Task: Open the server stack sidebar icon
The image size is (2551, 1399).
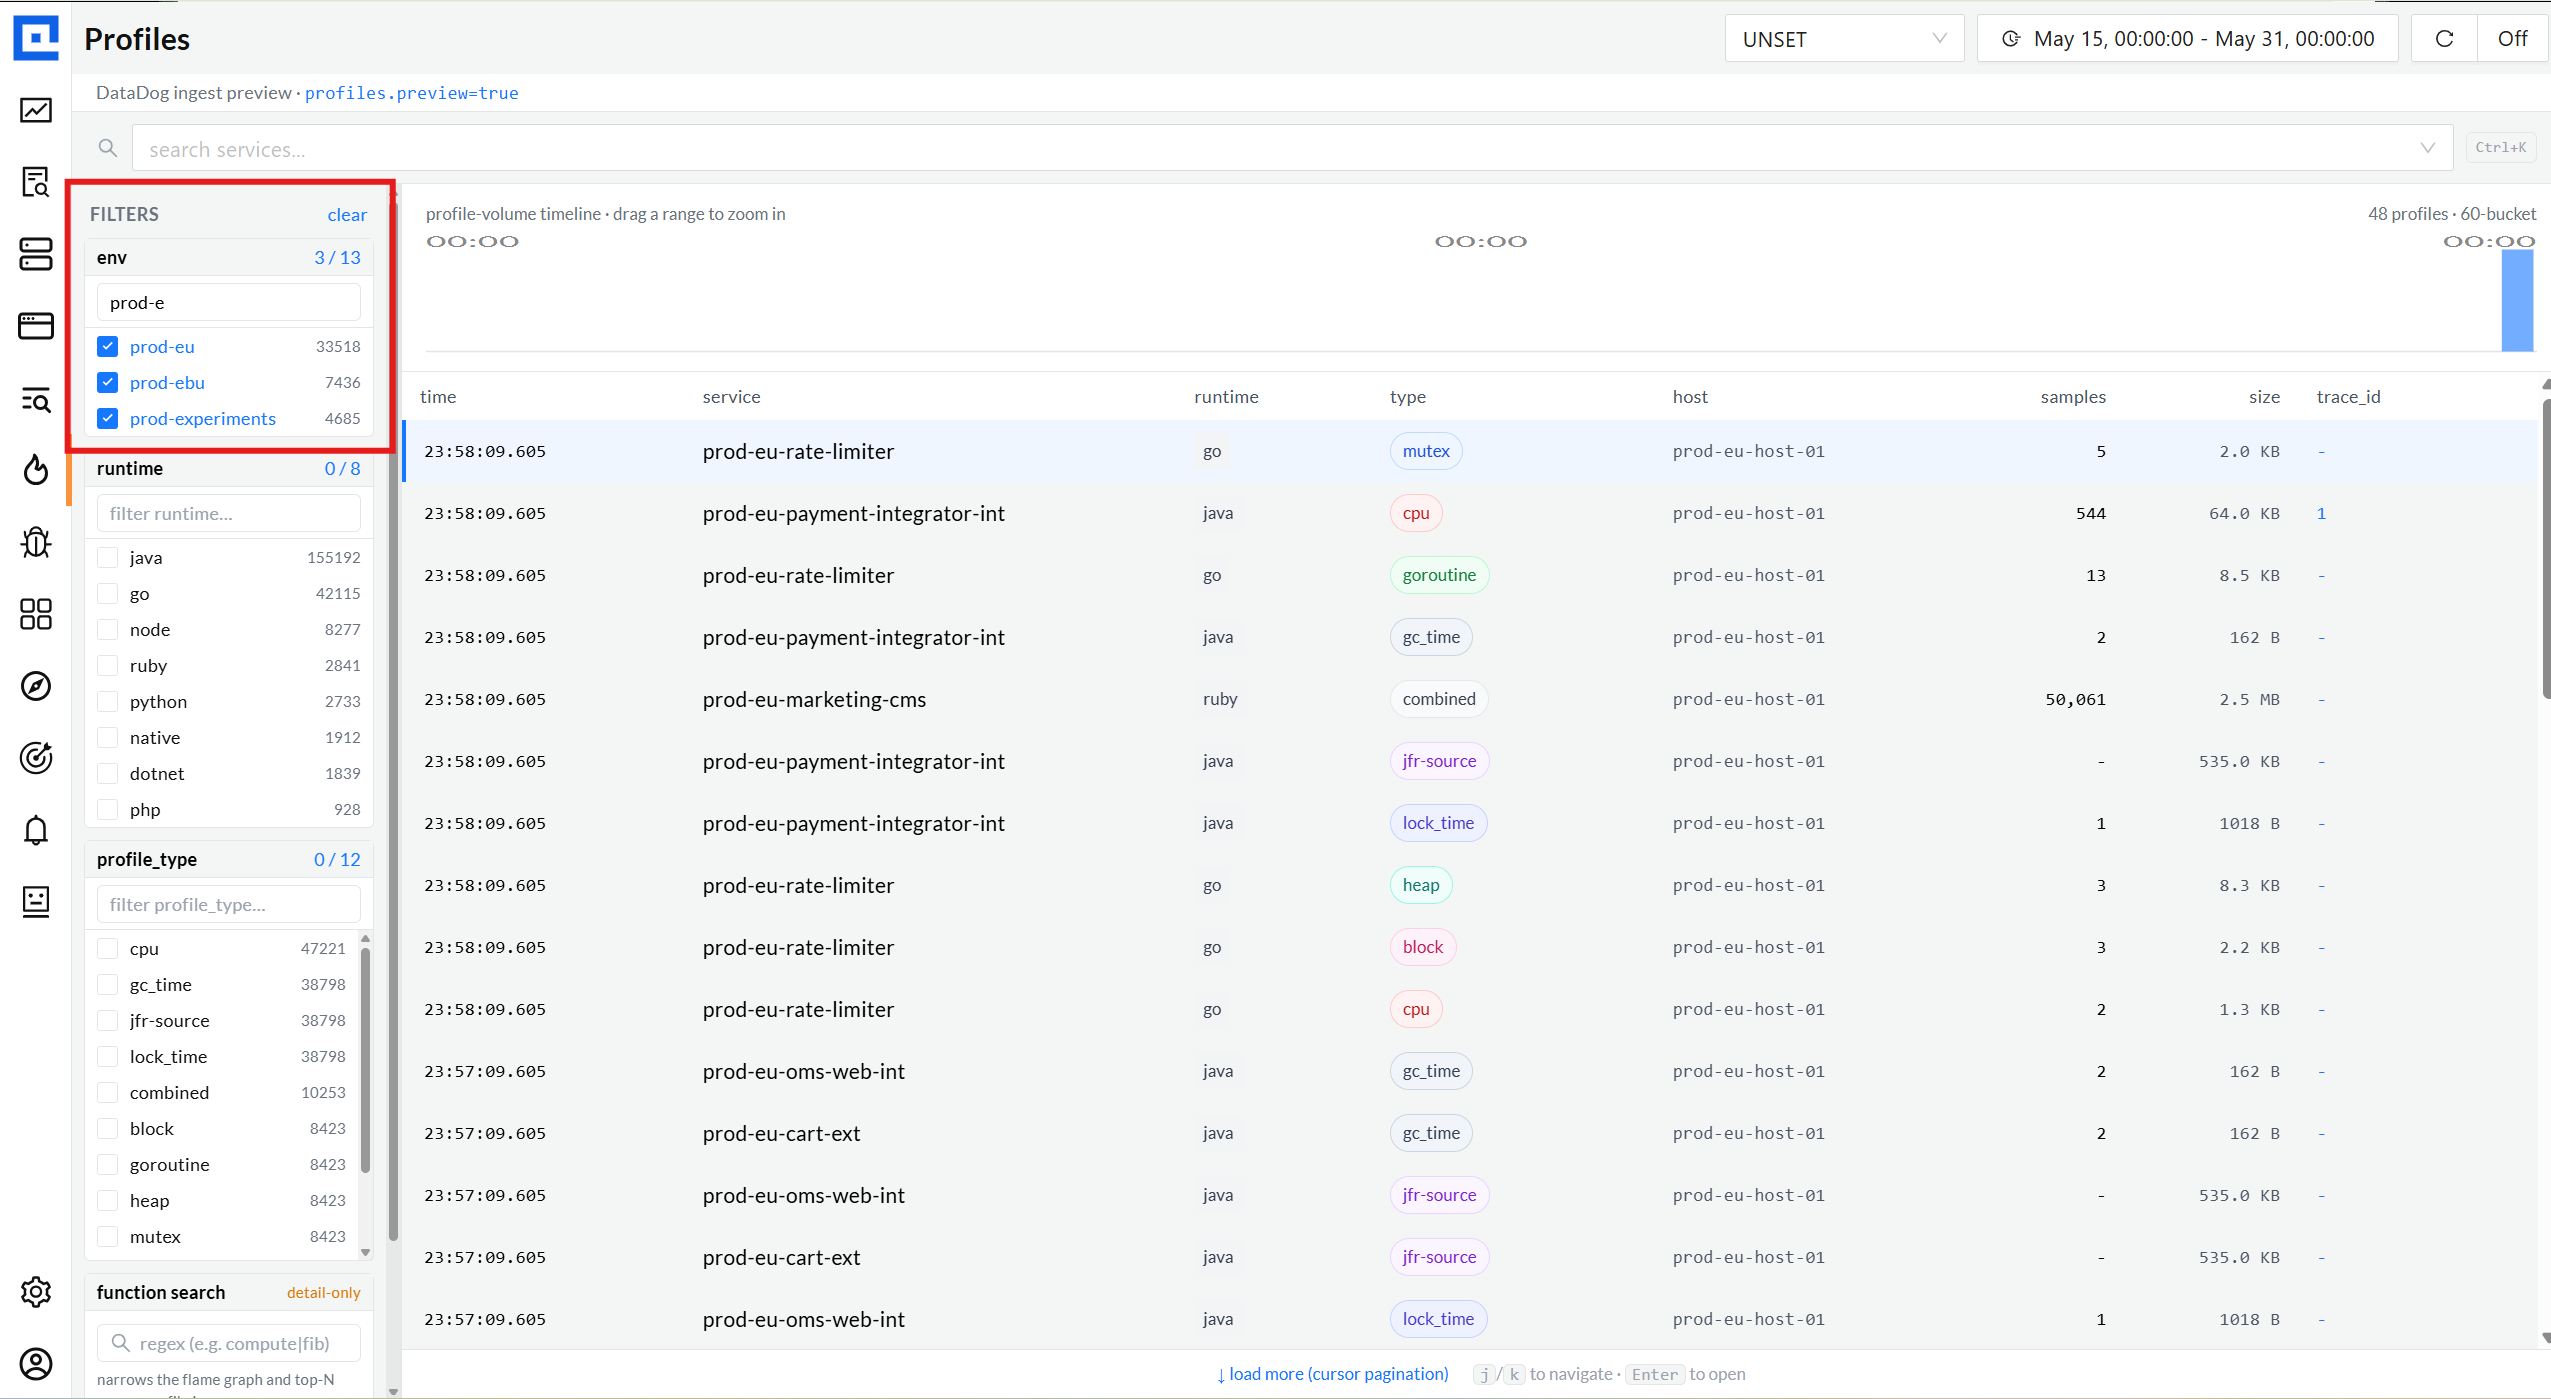Action: 36,254
